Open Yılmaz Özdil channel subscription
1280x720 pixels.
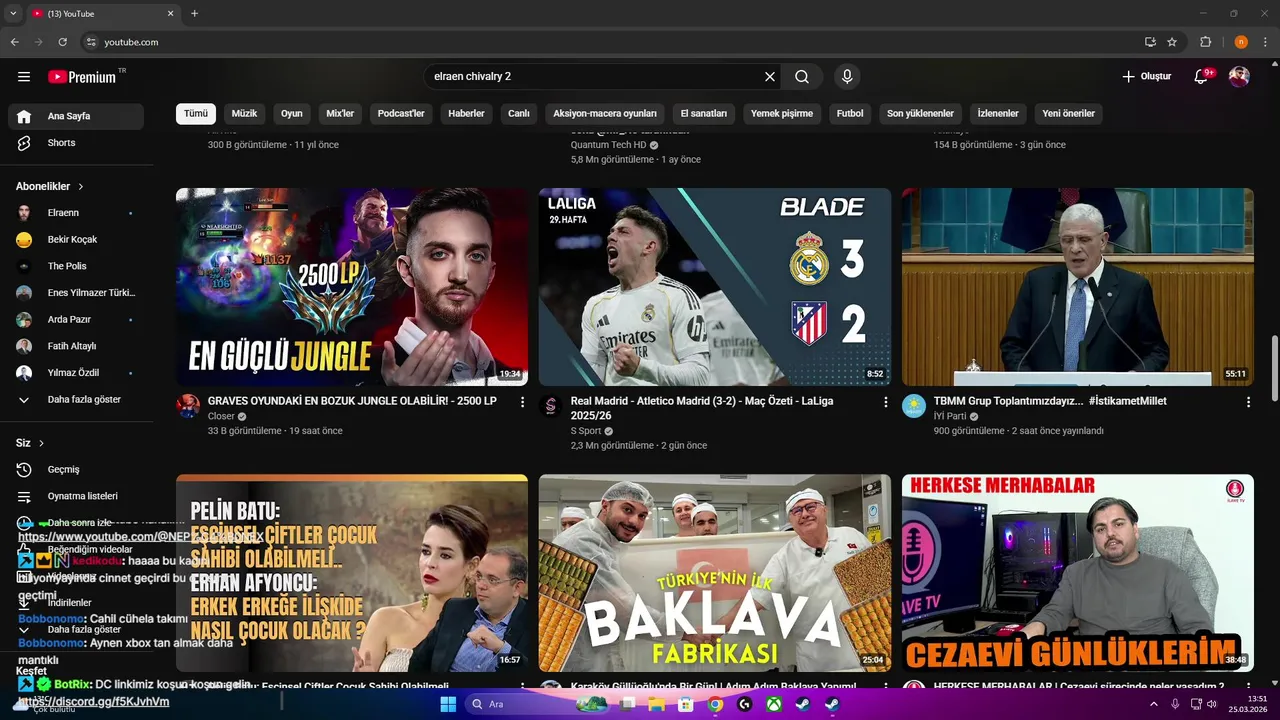pyautogui.click(x=76, y=373)
